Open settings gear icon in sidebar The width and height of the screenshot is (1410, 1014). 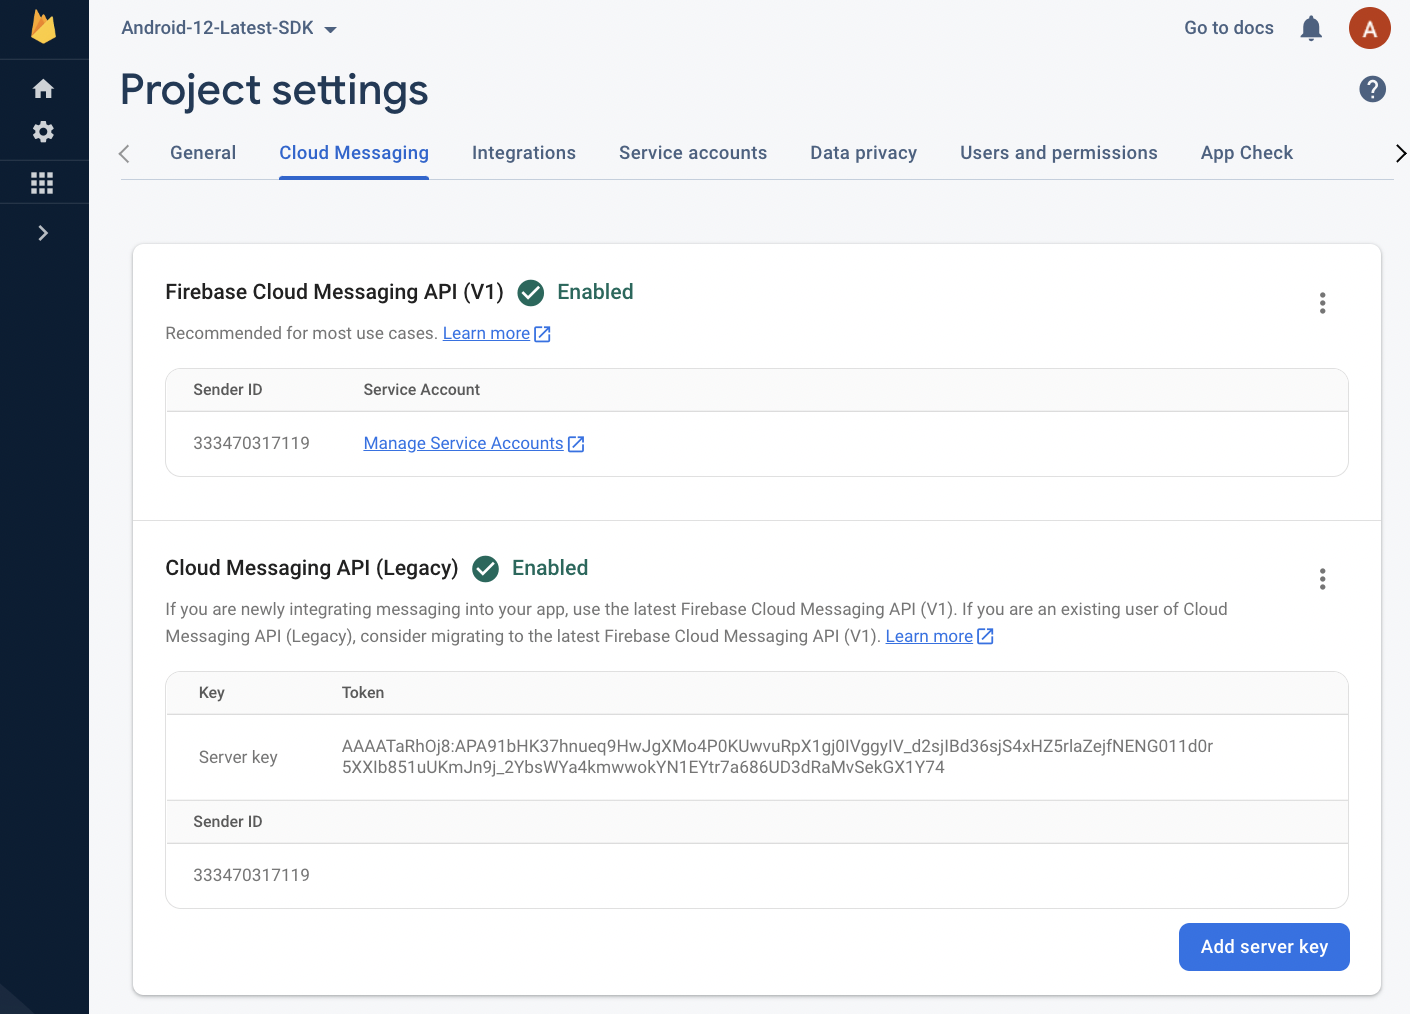[x=43, y=132]
